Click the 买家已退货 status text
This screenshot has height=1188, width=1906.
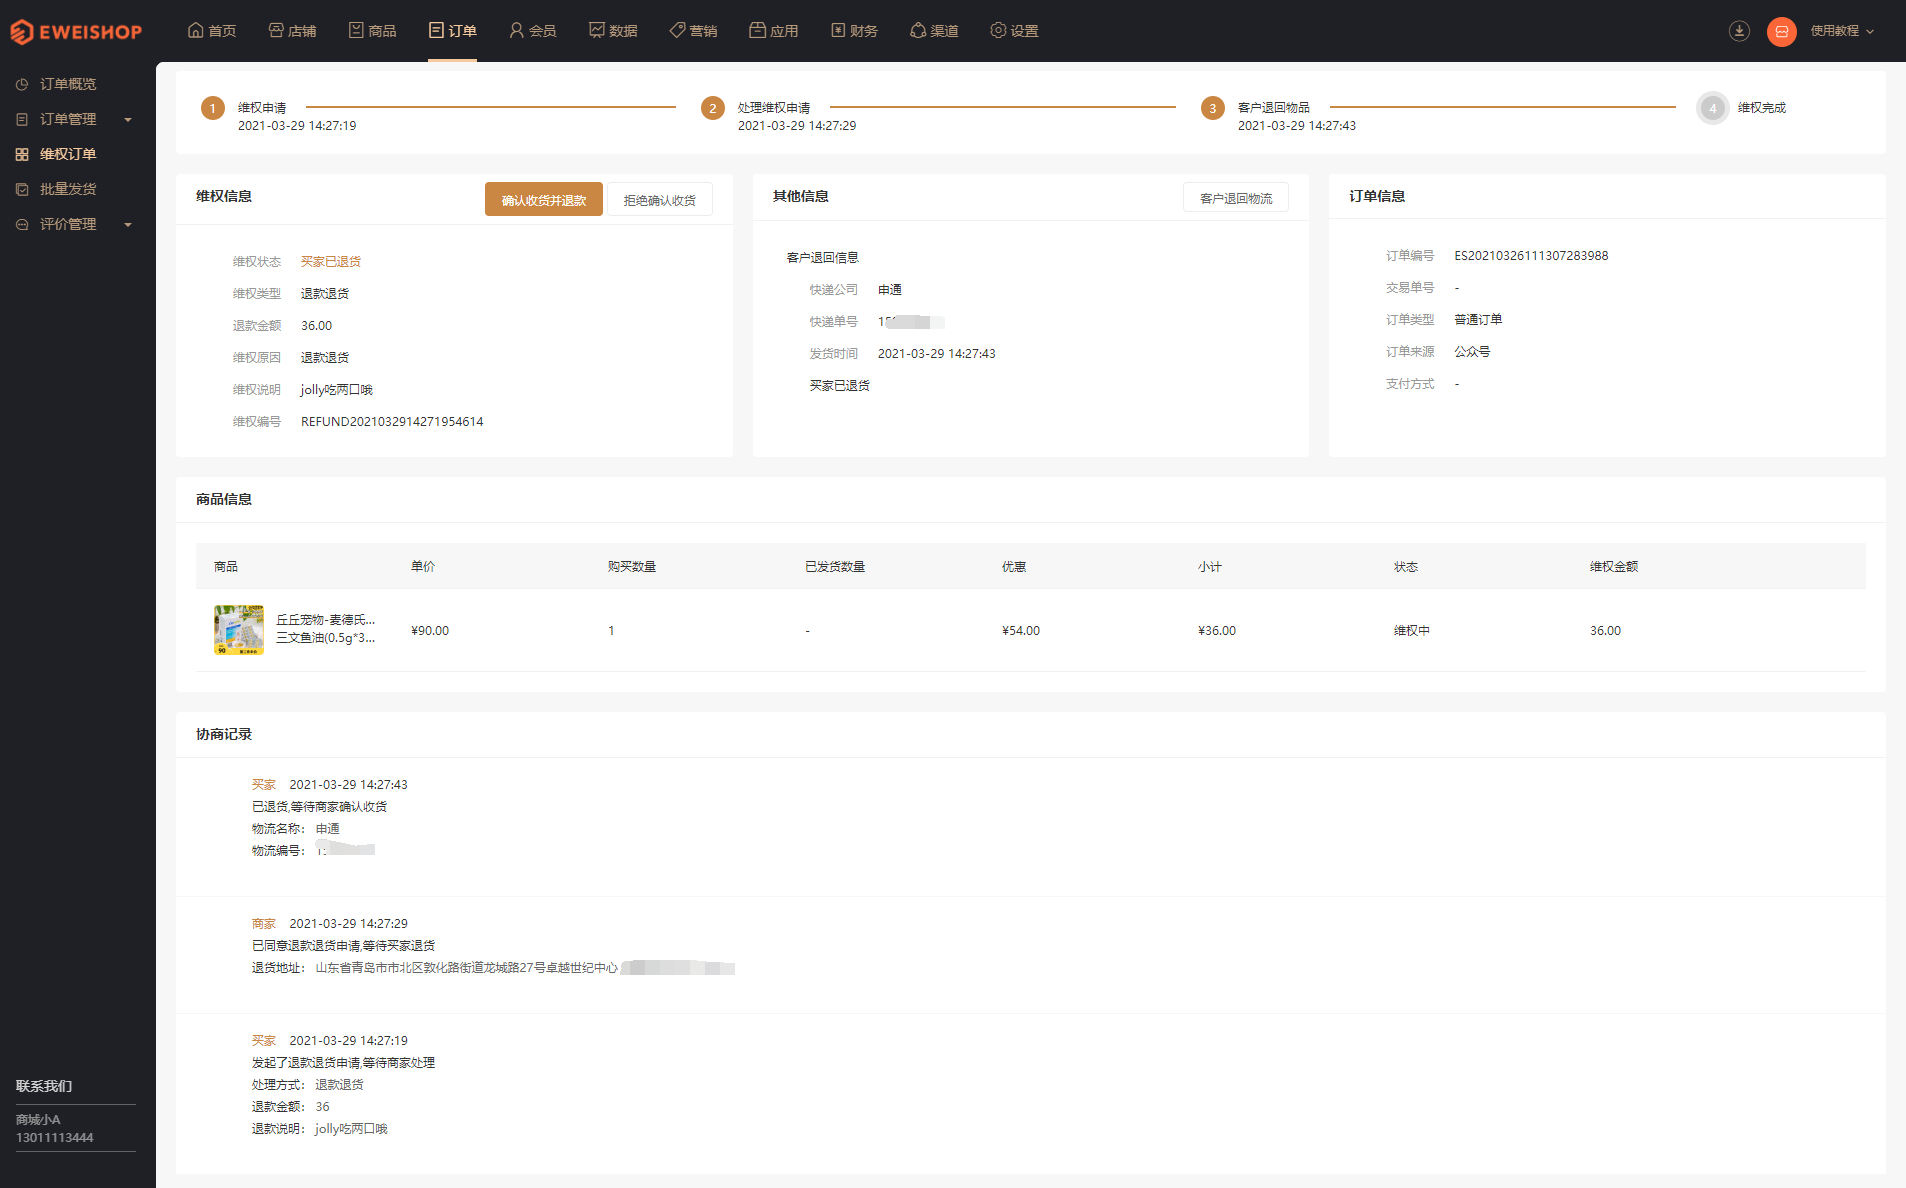coord(331,262)
